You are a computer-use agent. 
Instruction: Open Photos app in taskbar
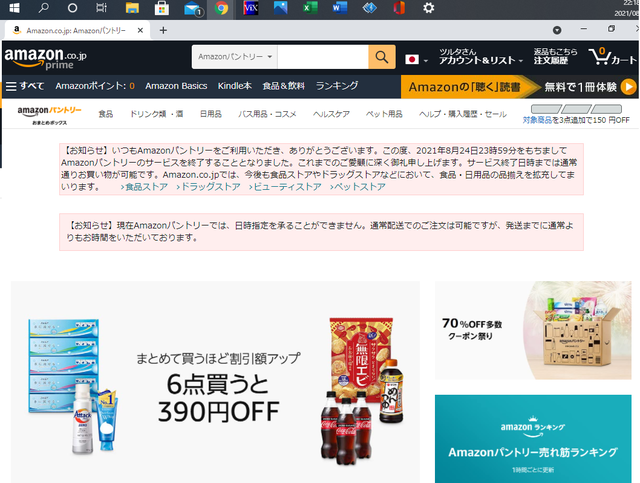pyautogui.click(x=280, y=8)
